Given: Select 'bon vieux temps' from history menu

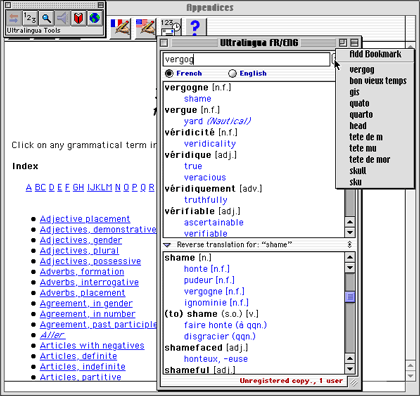Looking at the screenshot, I should [x=375, y=81].
